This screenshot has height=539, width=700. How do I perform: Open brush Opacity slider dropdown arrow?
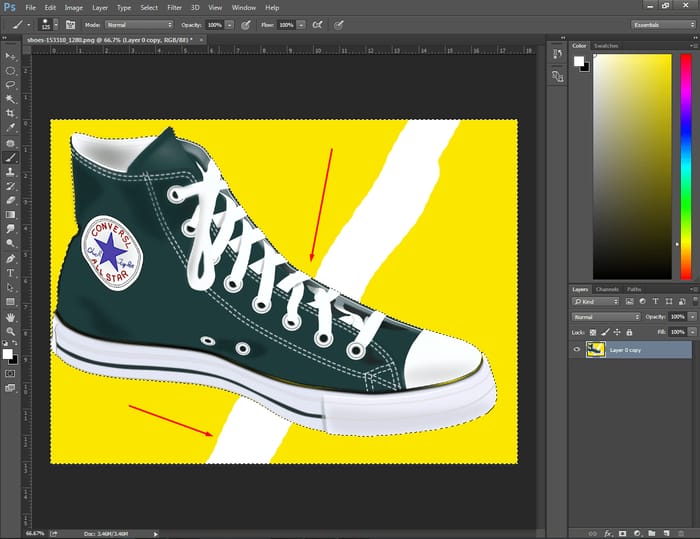click(x=229, y=25)
